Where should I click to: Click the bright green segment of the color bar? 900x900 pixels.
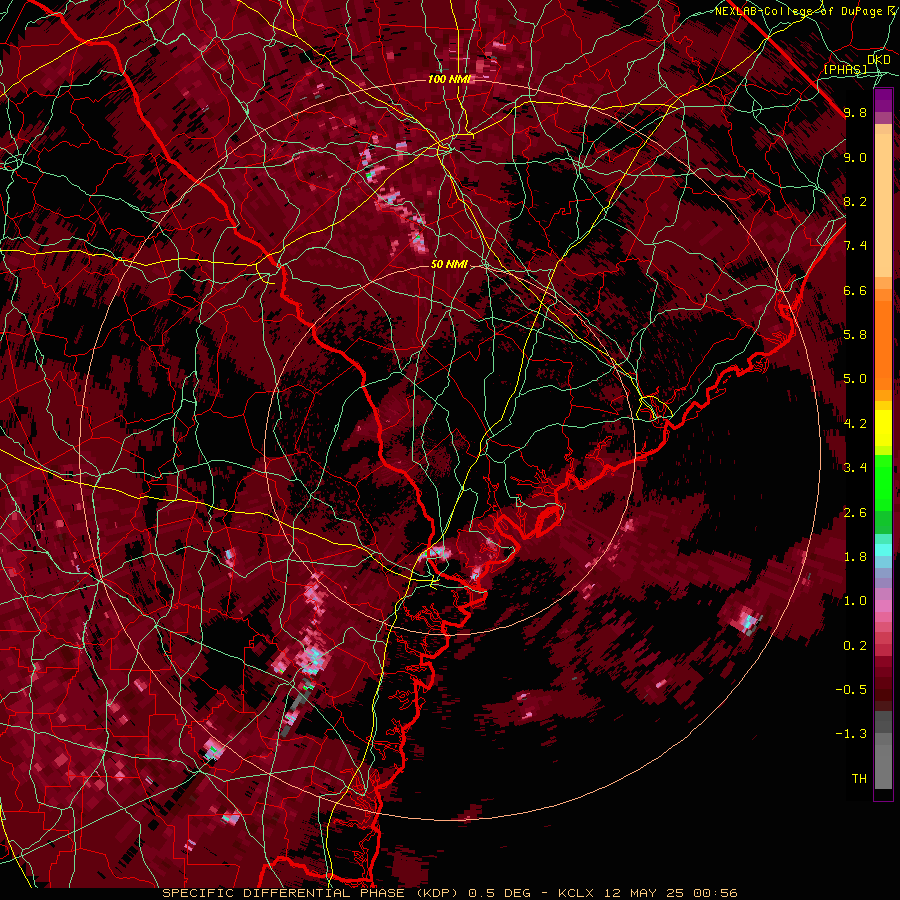[883, 481]
